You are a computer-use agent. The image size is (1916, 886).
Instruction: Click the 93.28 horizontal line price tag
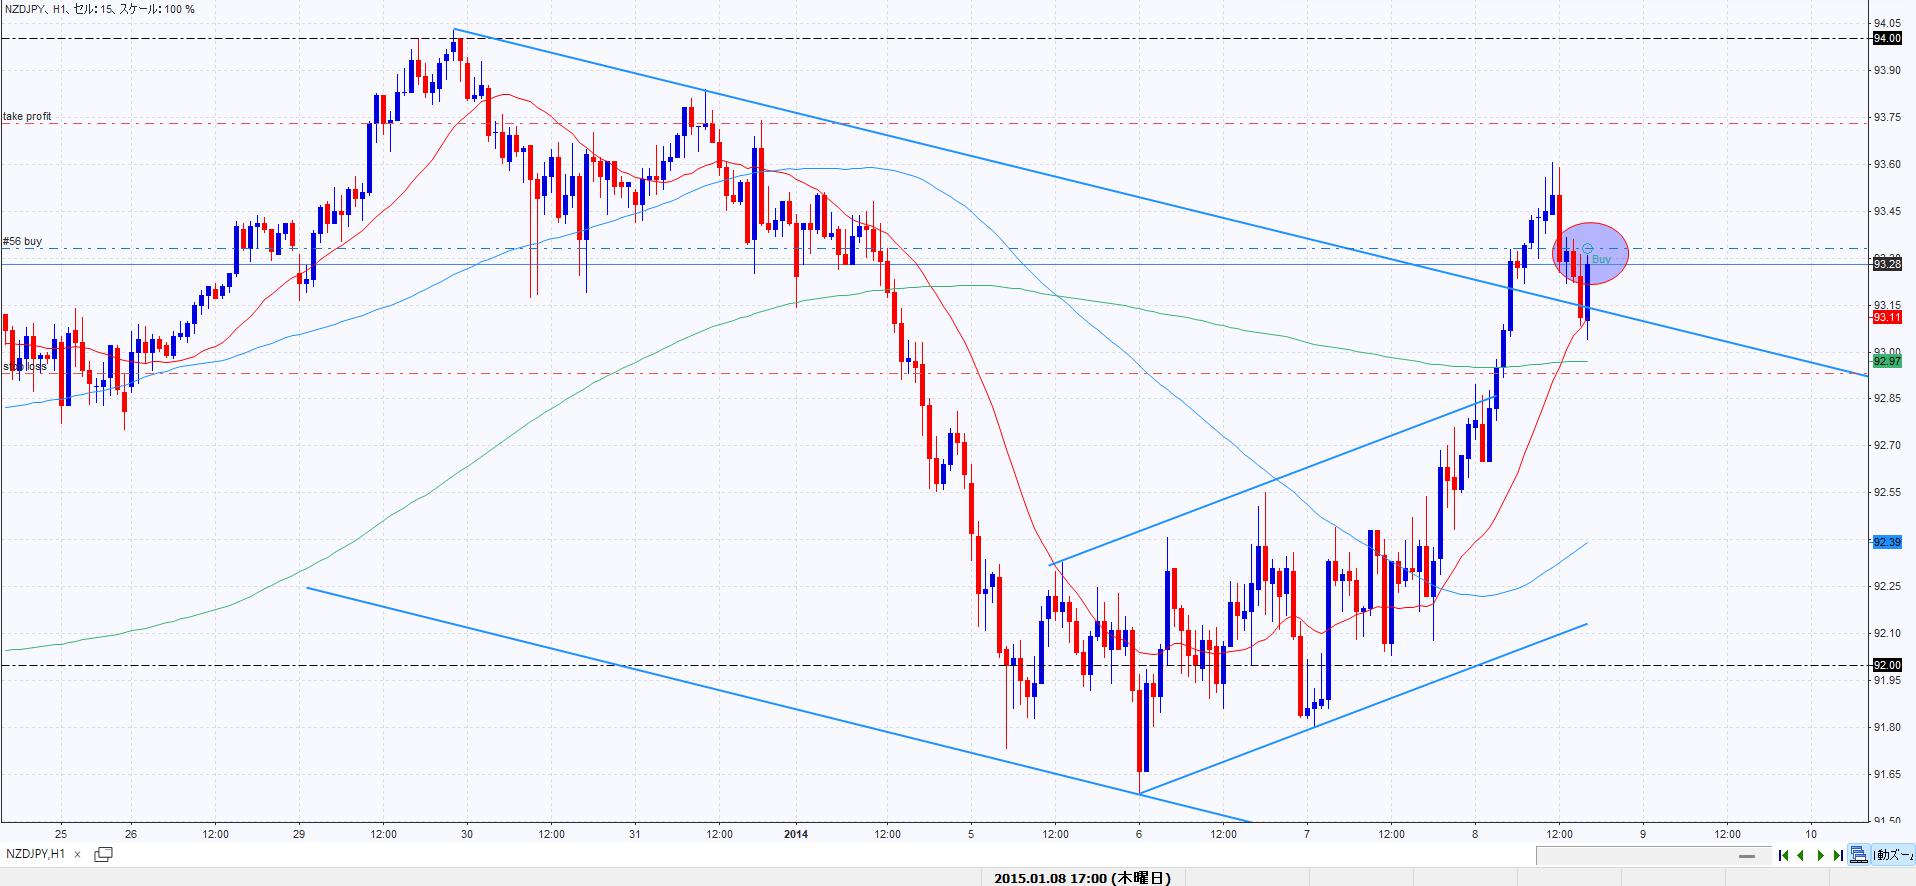(1886, 265)
